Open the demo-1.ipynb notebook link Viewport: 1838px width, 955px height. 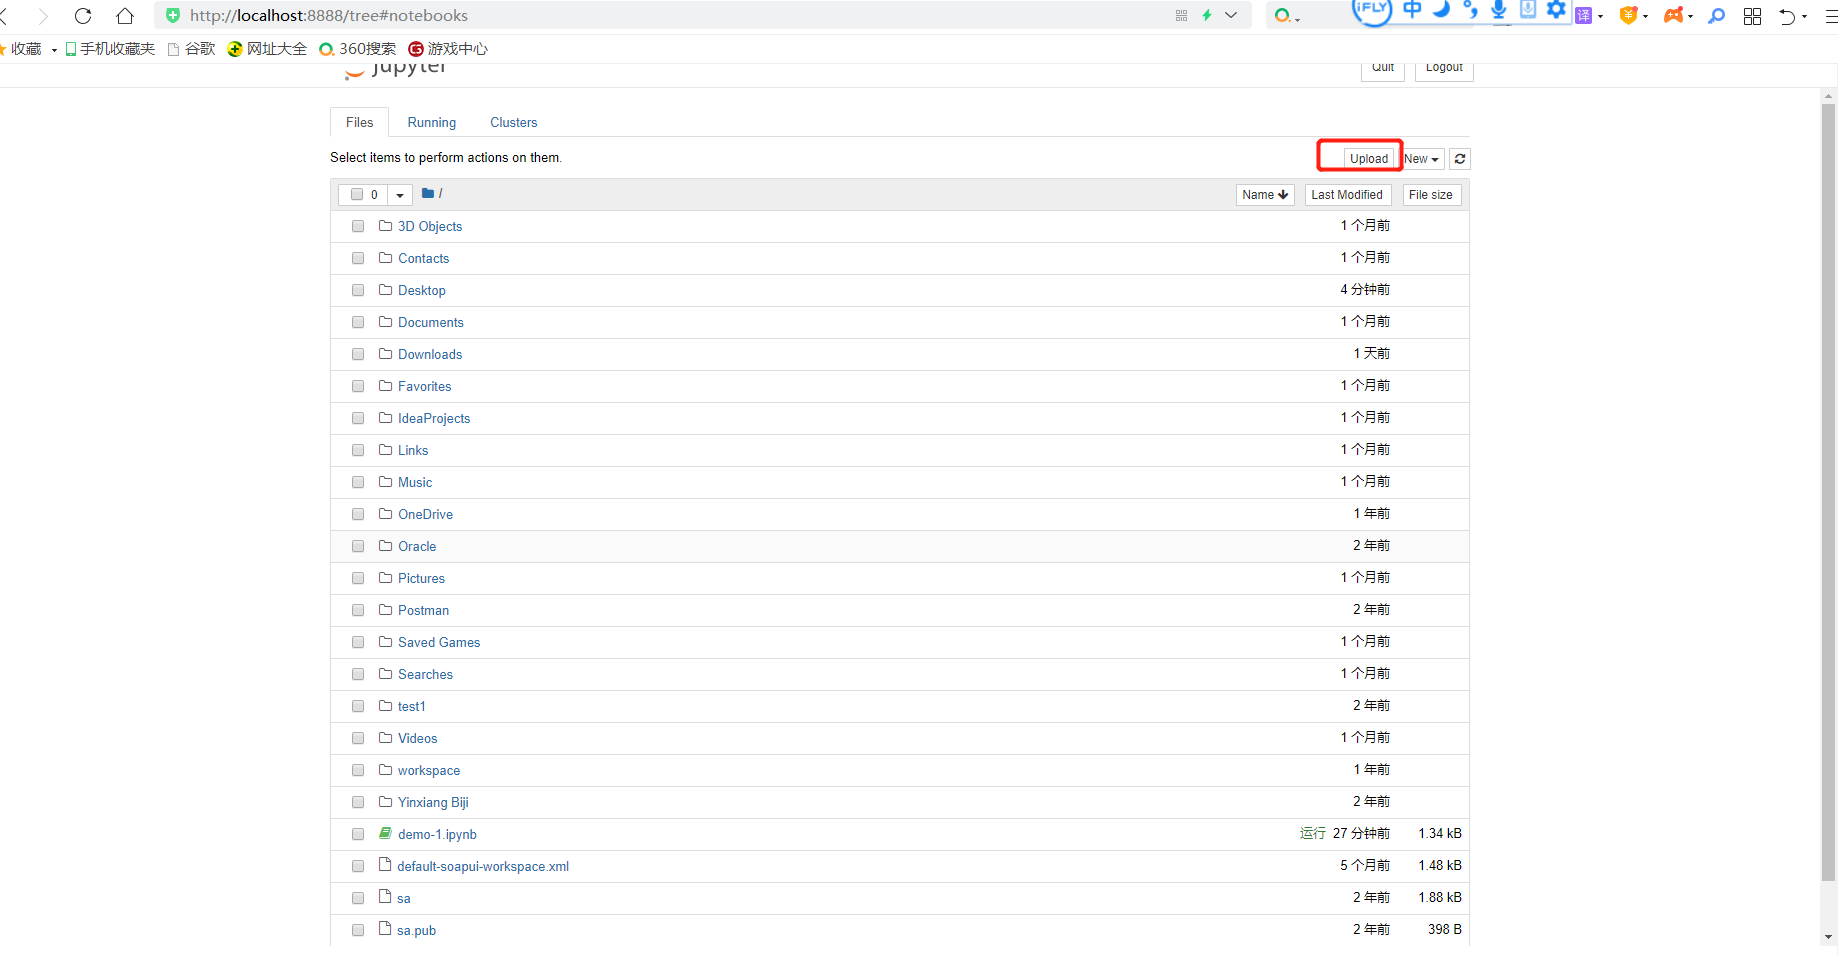click(x=437, y=834)
